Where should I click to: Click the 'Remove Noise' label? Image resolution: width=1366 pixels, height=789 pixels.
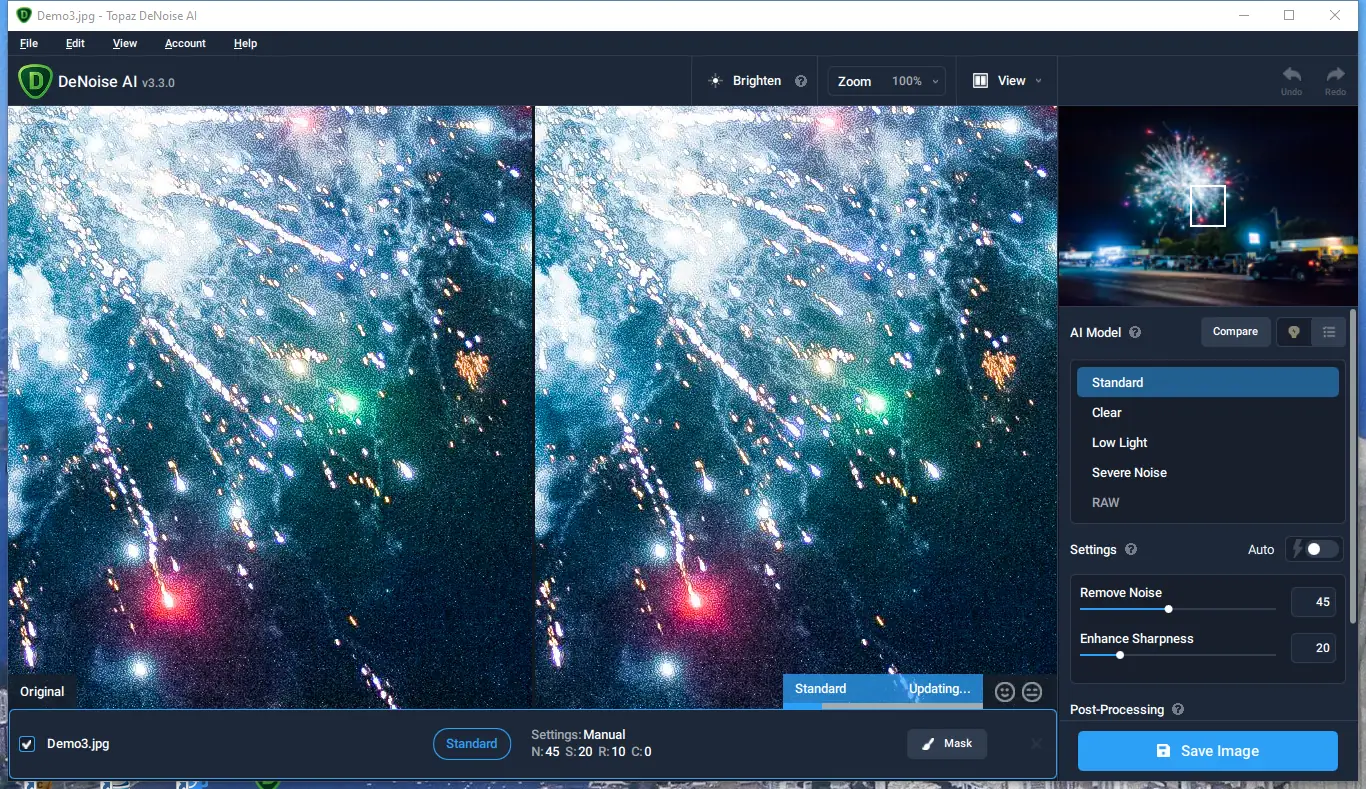pyautogui.click(x=1121, y=593)
